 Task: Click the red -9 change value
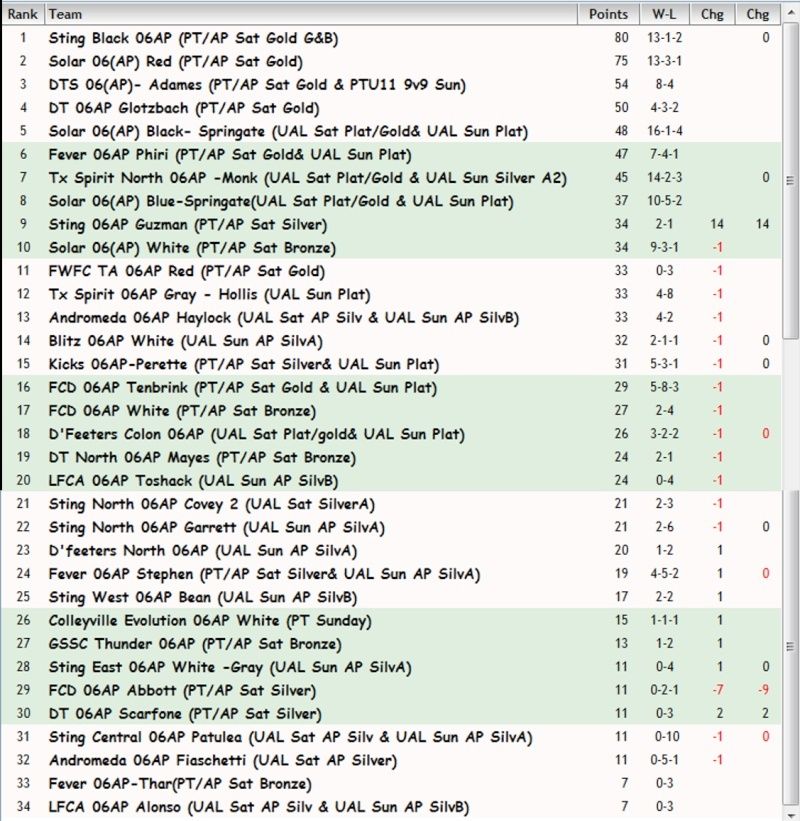pos(763,690)
